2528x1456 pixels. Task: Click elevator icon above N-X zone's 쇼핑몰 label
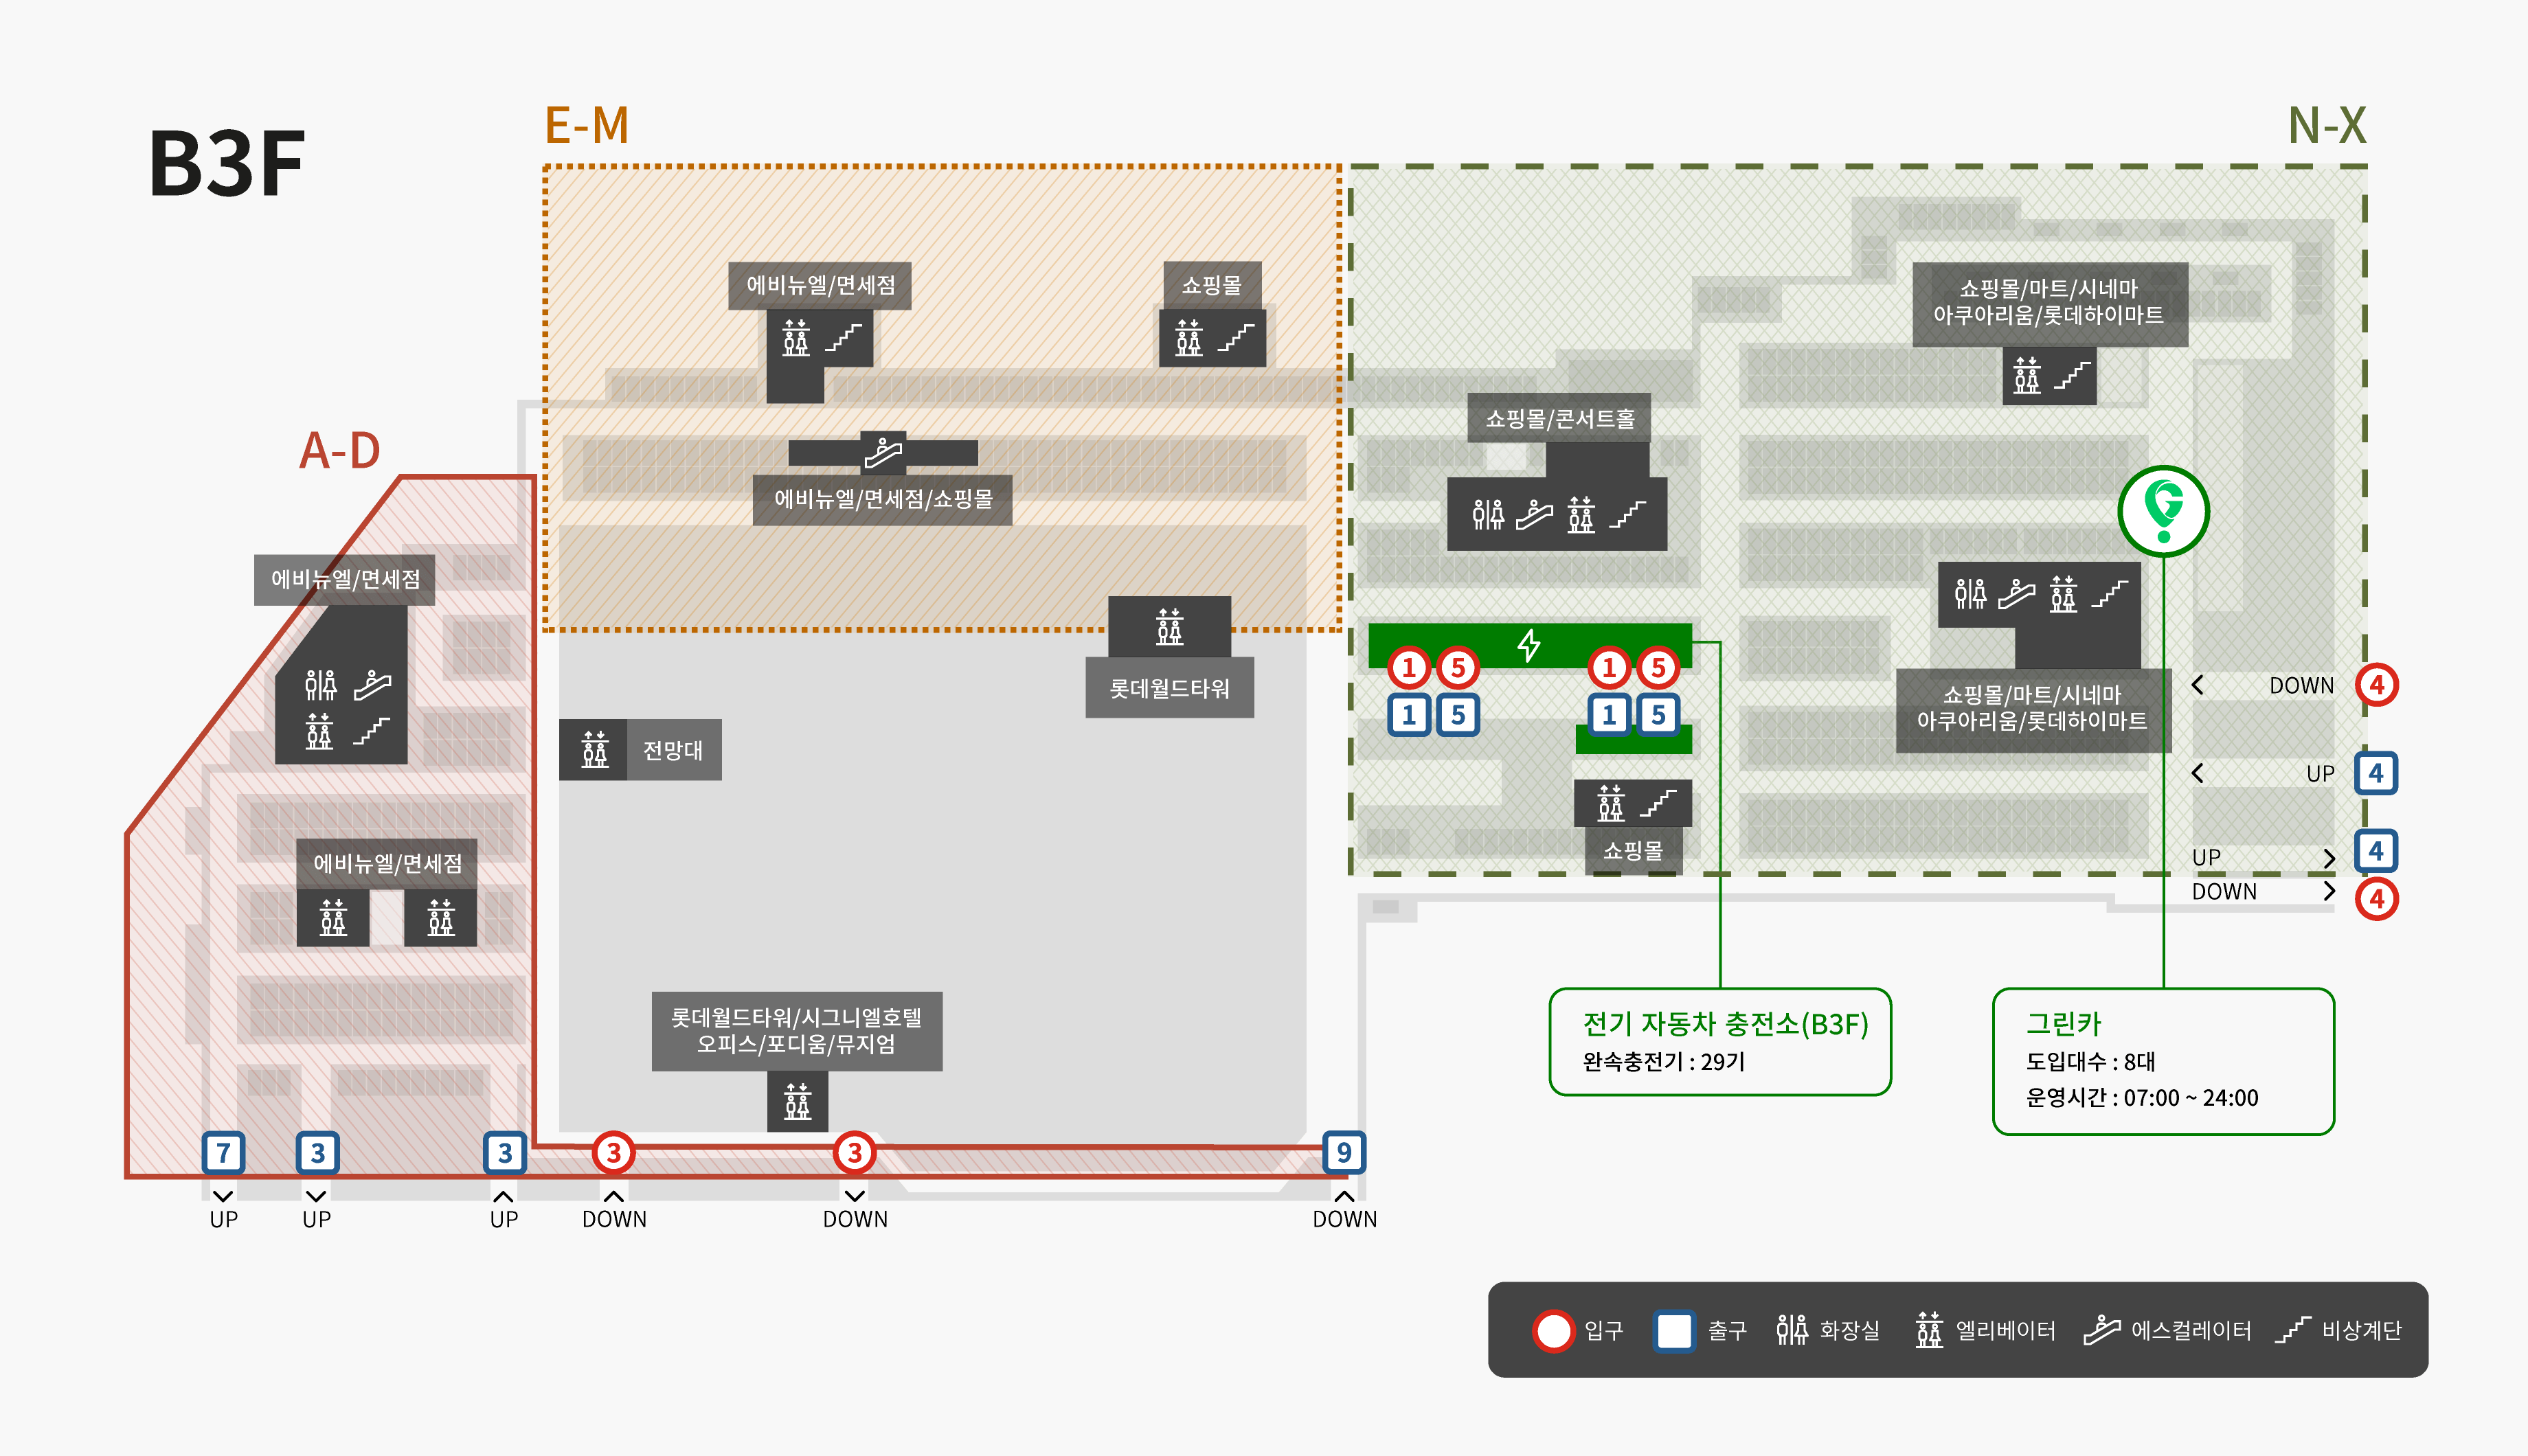[x=1610, y=803]
